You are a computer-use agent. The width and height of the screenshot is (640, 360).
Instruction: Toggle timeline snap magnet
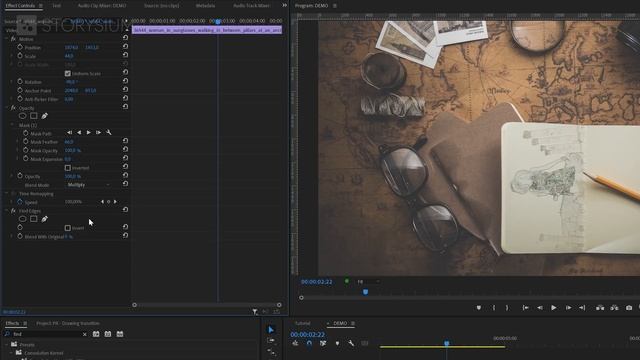[x=309, y=343]
